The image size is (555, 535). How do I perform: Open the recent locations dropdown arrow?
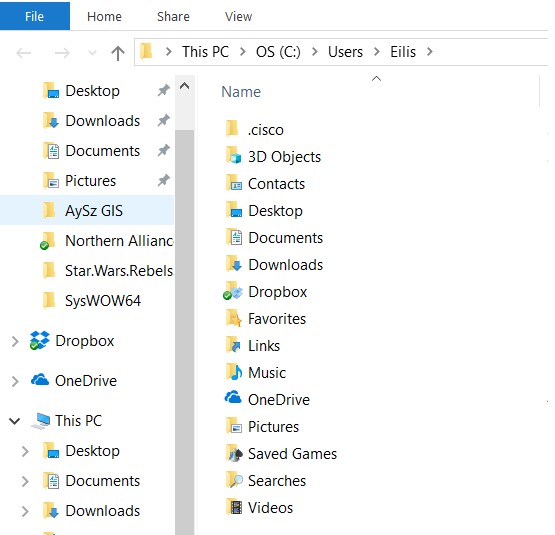pyautogui.click(x=92, y=53)
